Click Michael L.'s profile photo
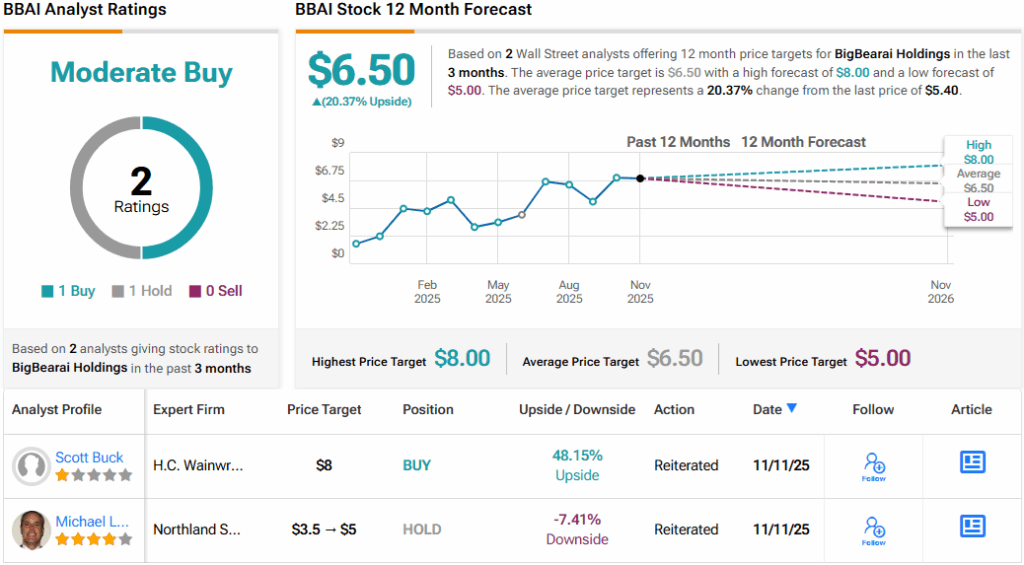1024x565 pixels. (31, 530)
